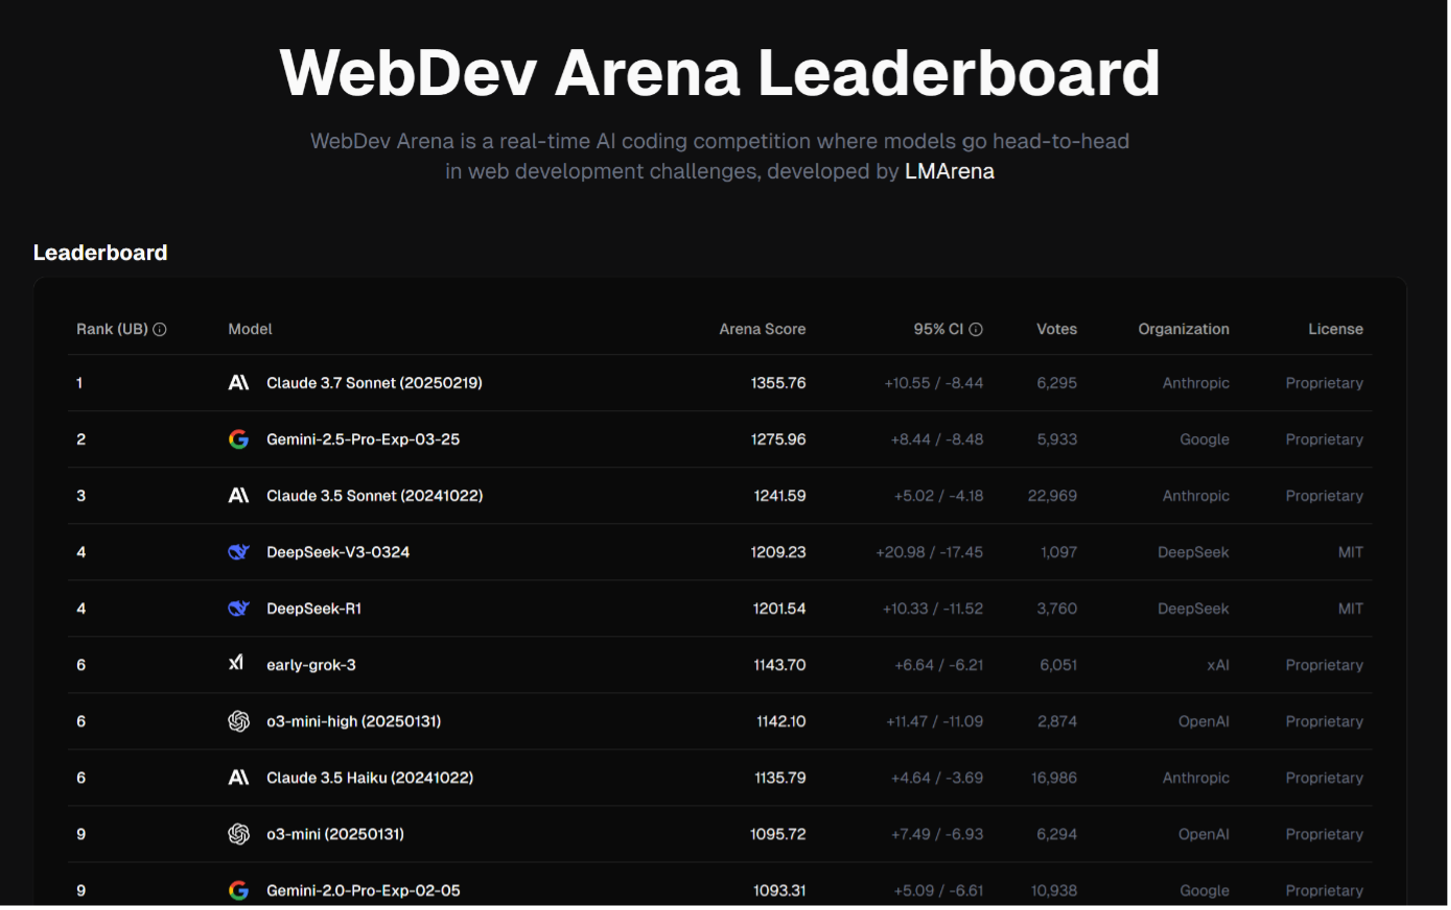Click the OpenAI logo beside o3-mini-high
Viewport: 1451px width, 910px height.
click(239, 722)
